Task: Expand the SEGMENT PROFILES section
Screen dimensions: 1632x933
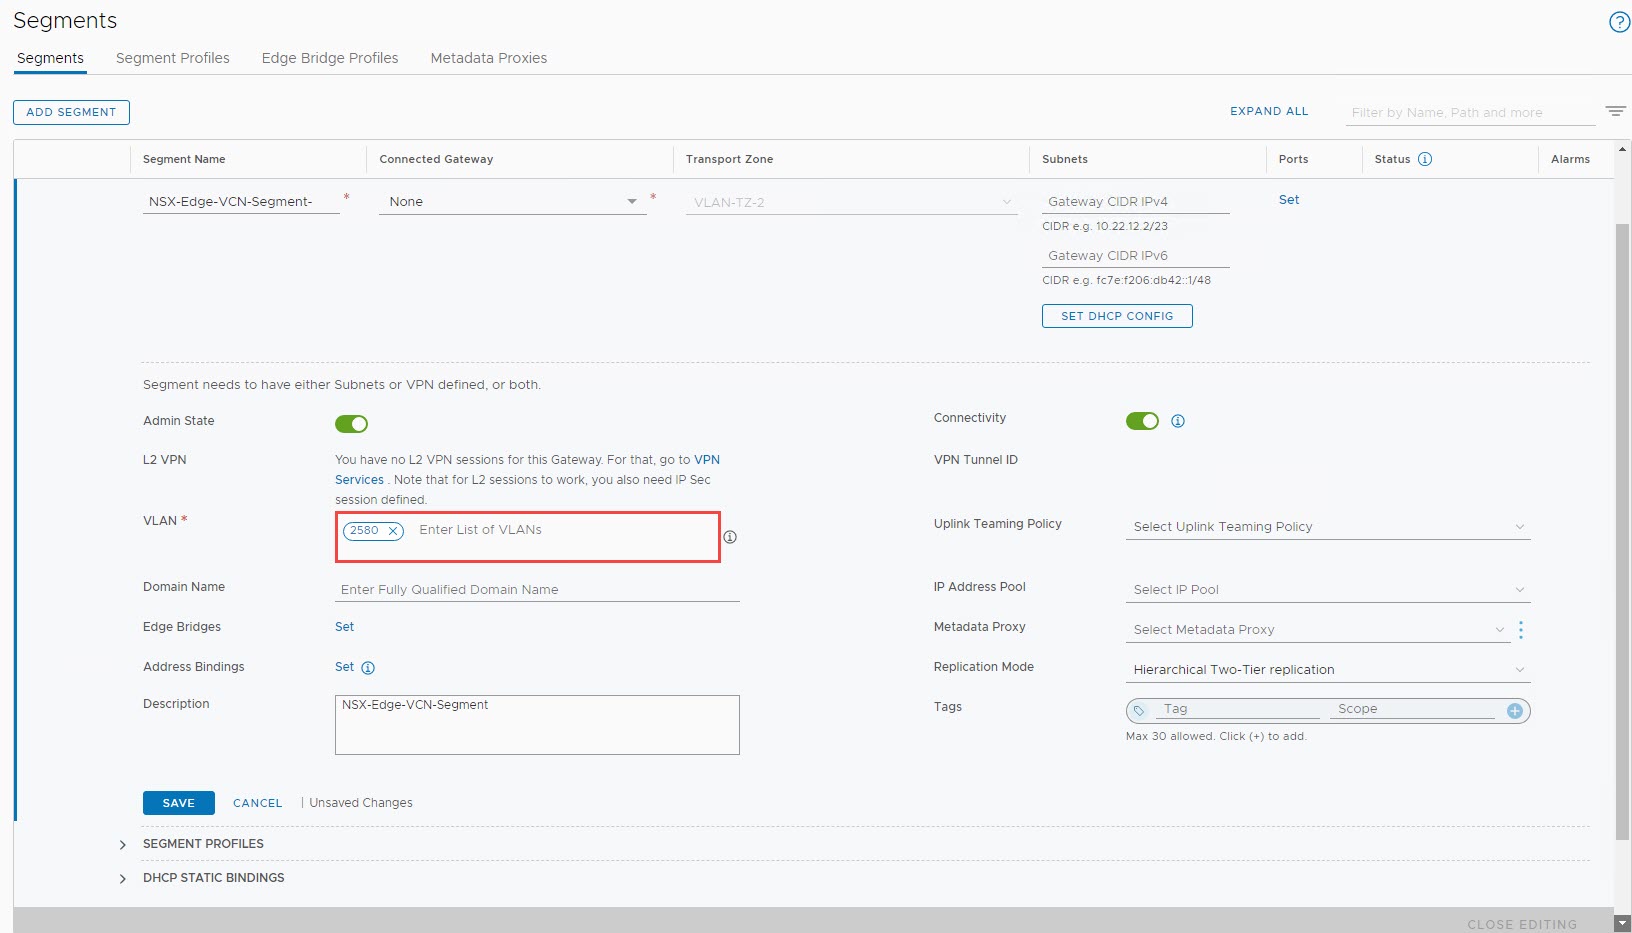Action: 123,844
